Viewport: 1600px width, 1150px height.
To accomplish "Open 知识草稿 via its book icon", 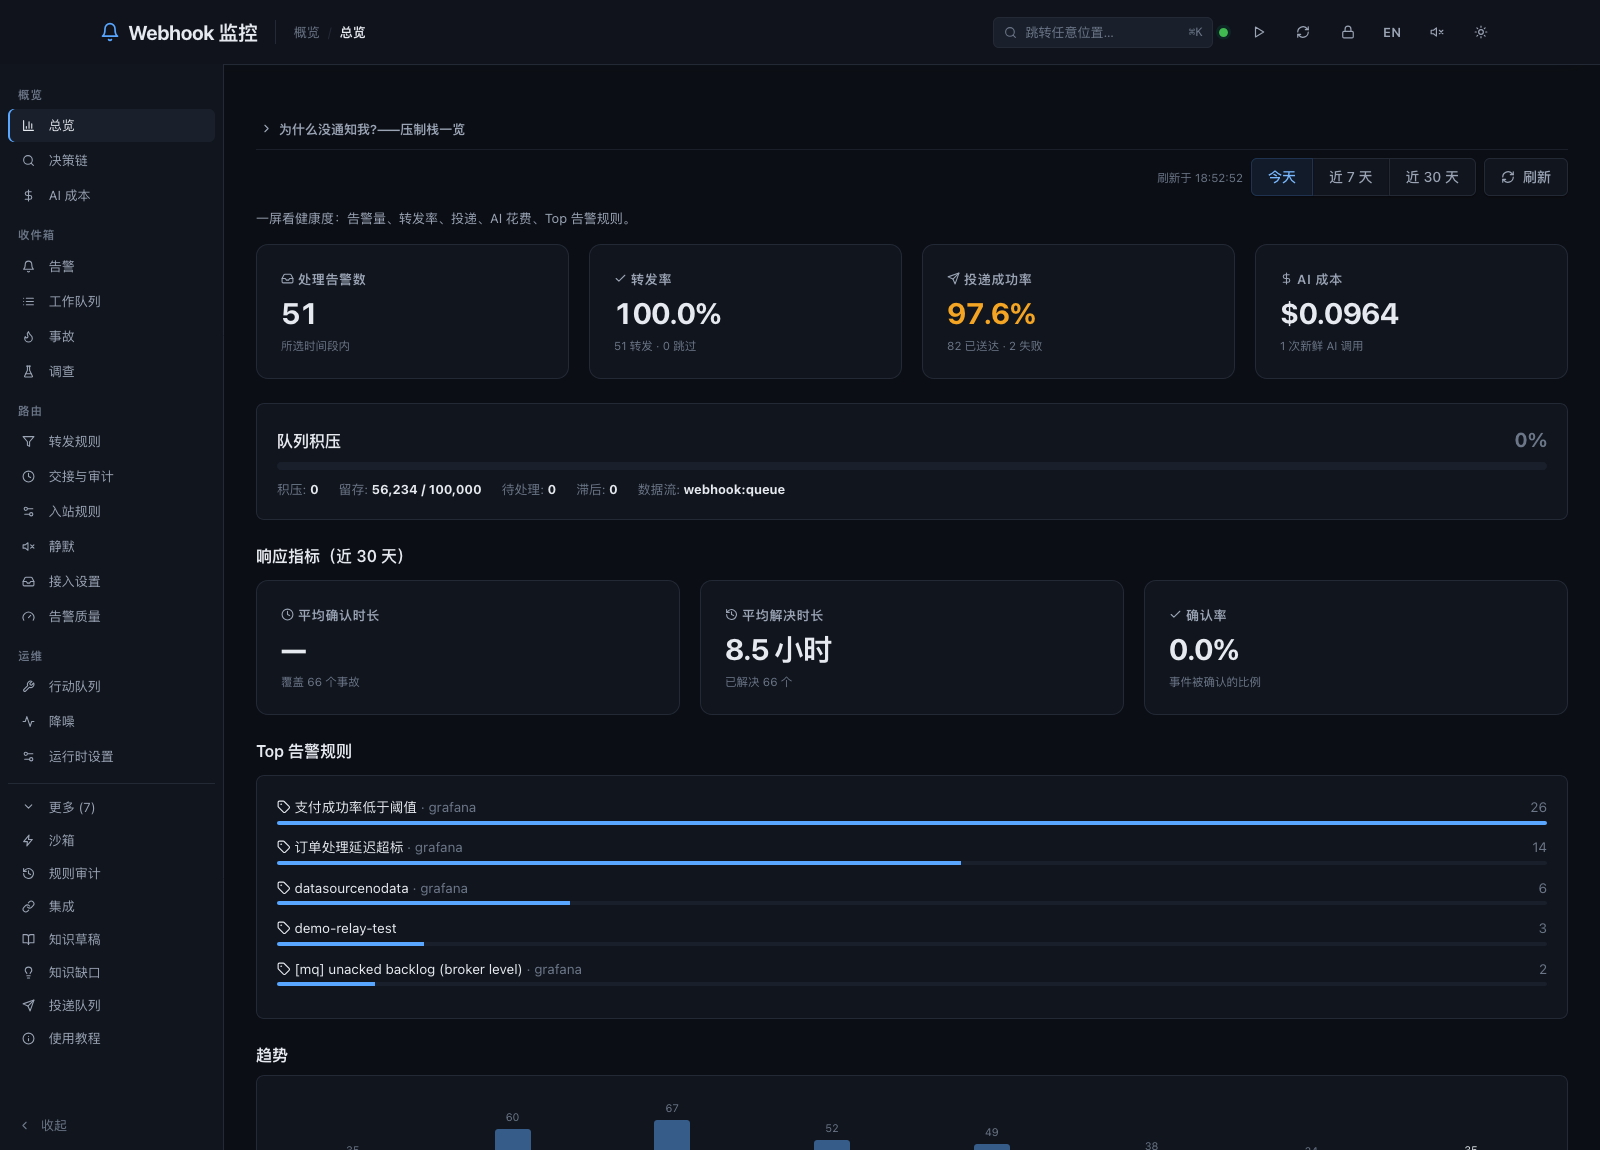I will click(x=28, y=939).
